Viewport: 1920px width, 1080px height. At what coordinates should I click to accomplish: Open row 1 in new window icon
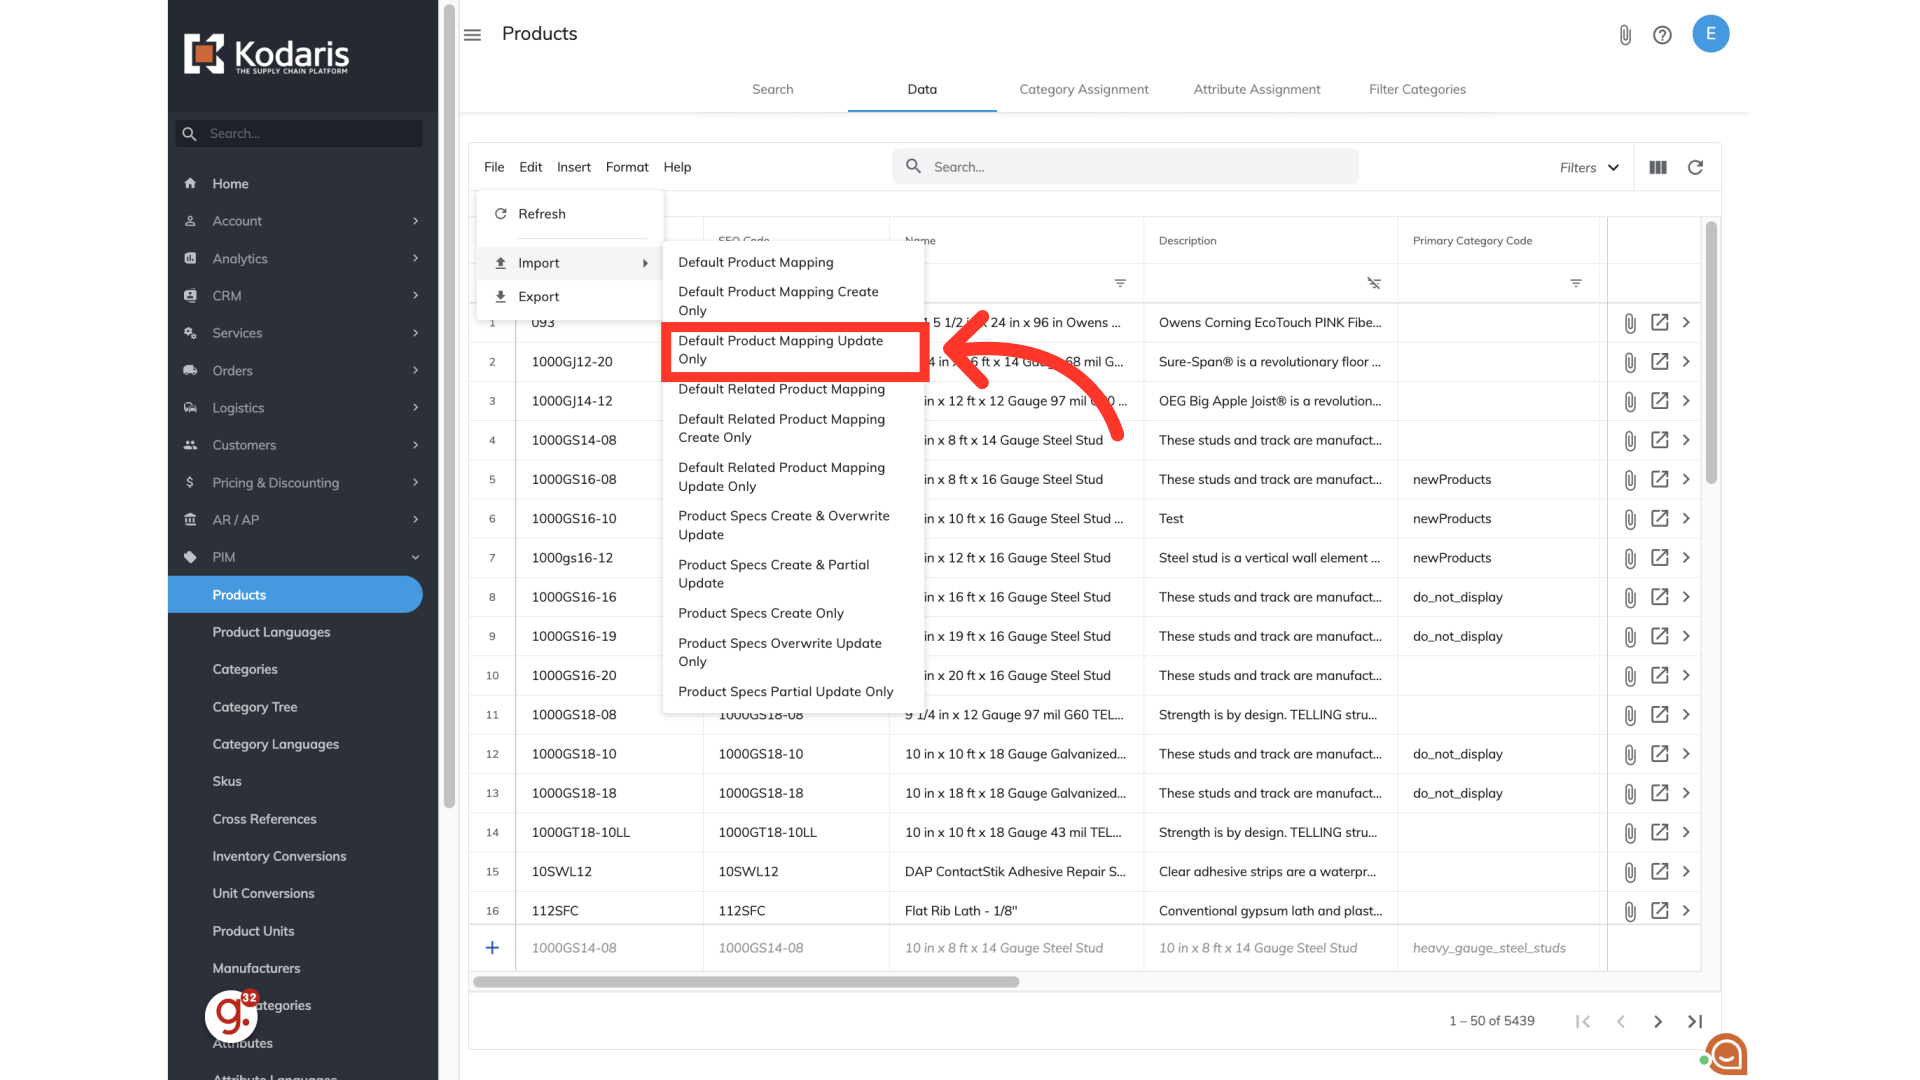pos(1659,322)
